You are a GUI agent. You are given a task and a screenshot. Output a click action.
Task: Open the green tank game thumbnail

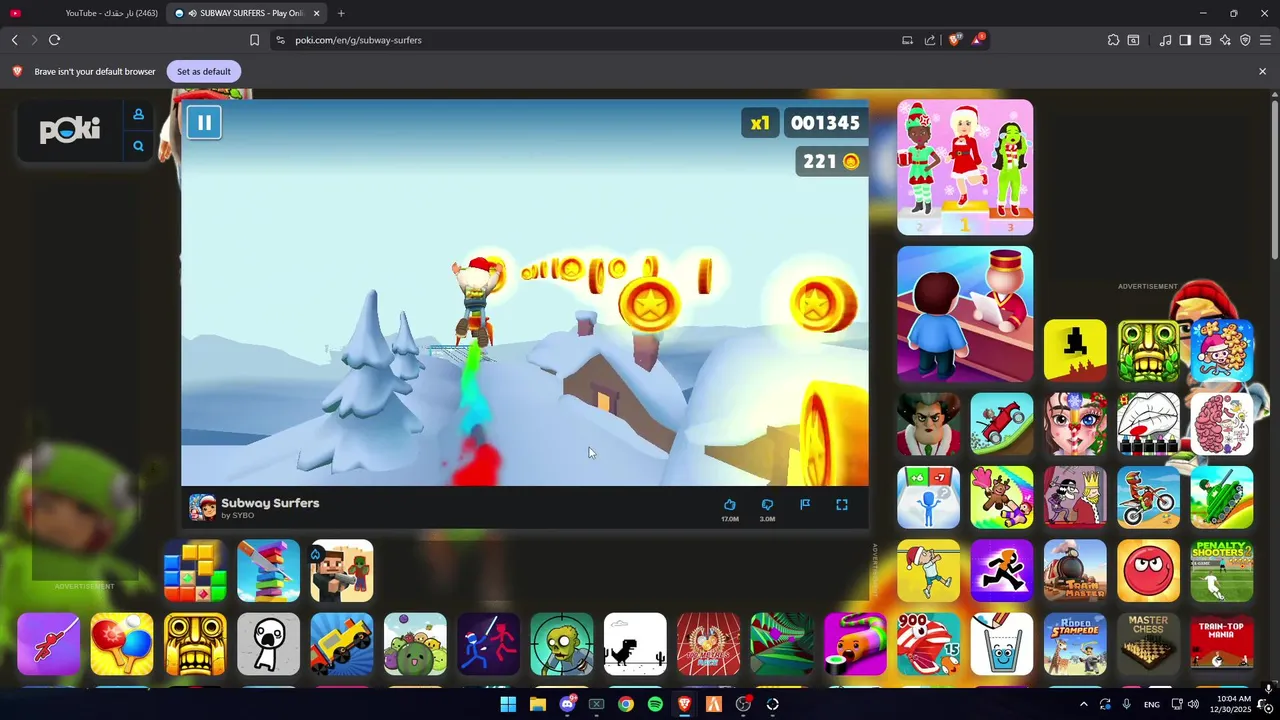coord(1222,497)
